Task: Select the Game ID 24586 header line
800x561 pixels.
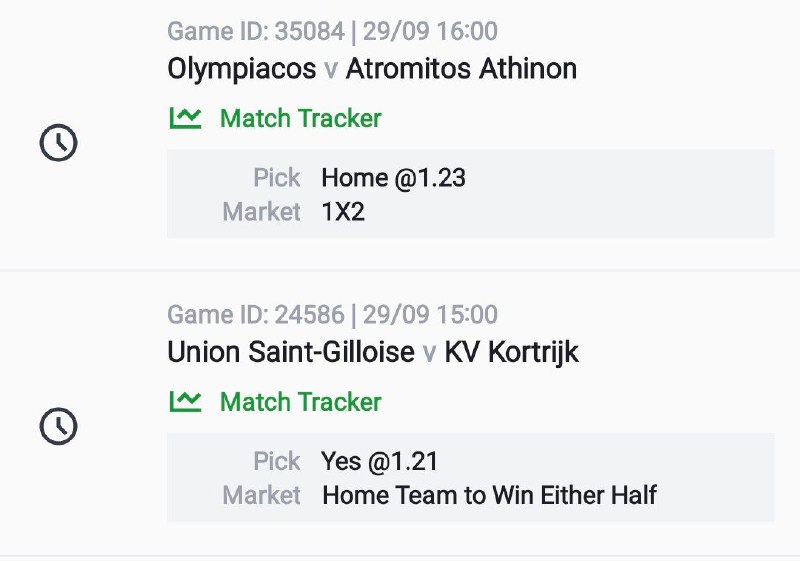Action: (x=332, y=316)
